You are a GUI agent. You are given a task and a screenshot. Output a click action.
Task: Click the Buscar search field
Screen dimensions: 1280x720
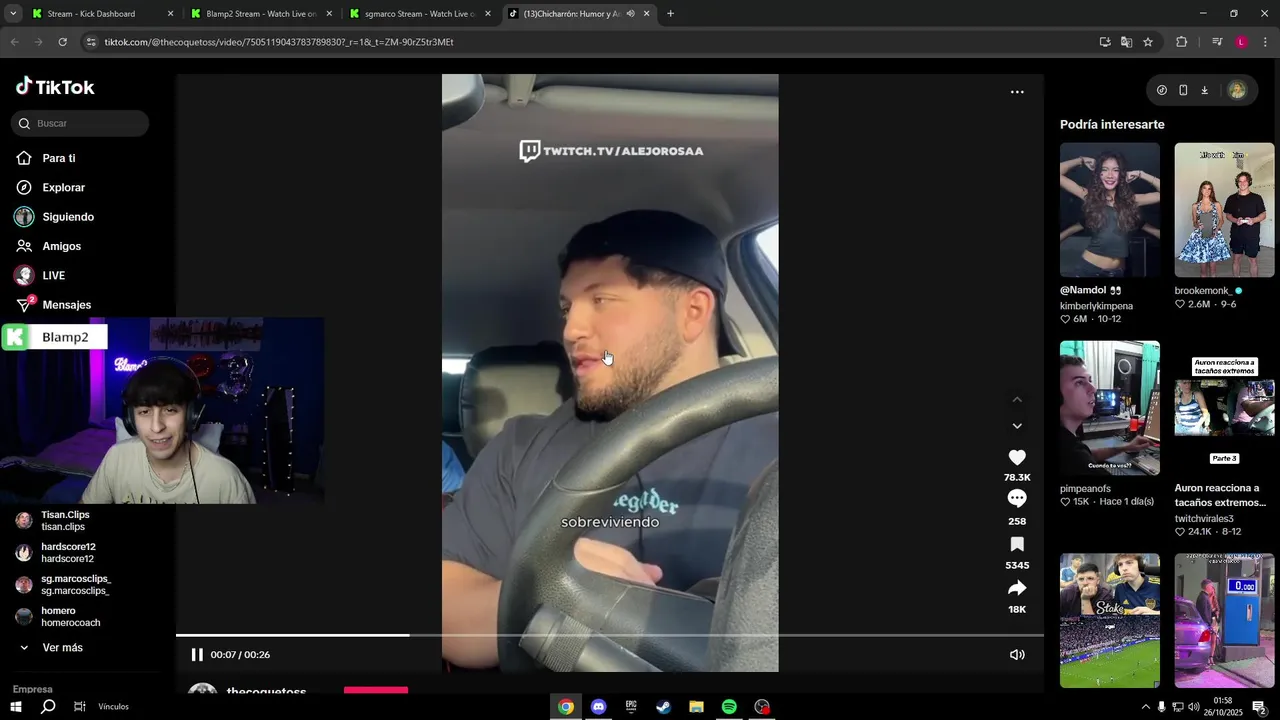pyautogui.click(x=80, y=123)
